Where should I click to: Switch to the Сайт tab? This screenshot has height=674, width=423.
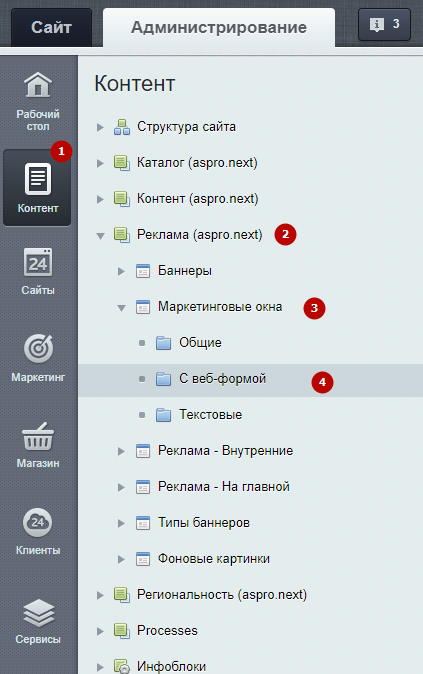51,27
